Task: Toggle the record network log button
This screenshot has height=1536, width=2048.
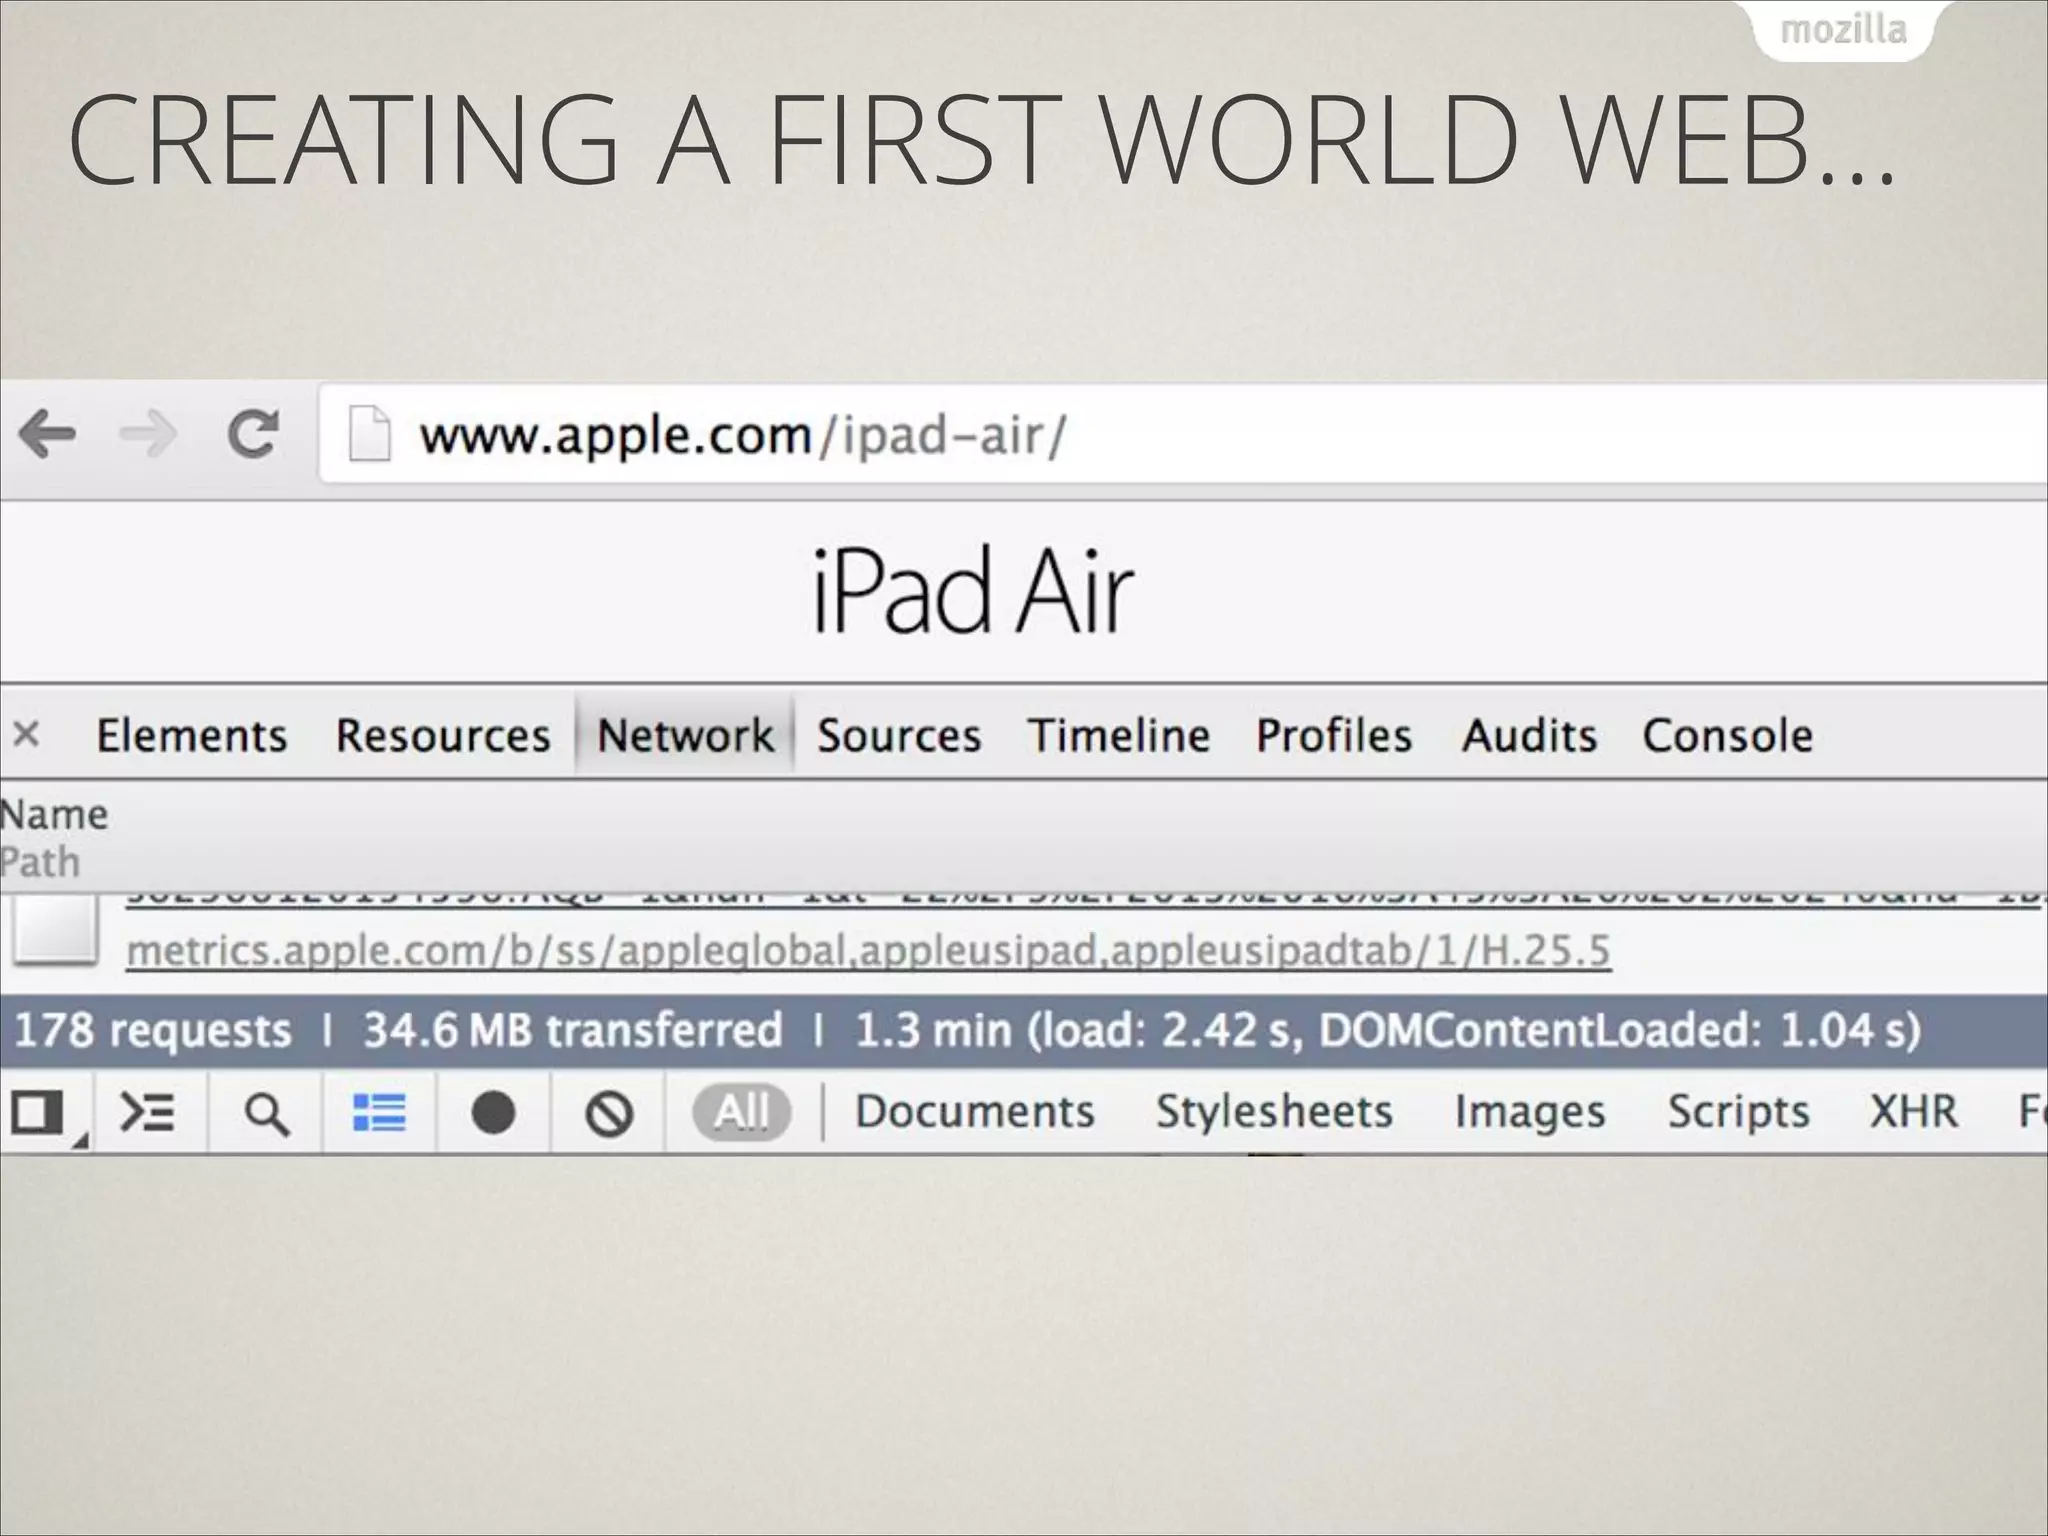Action: tap(493, 1112)
